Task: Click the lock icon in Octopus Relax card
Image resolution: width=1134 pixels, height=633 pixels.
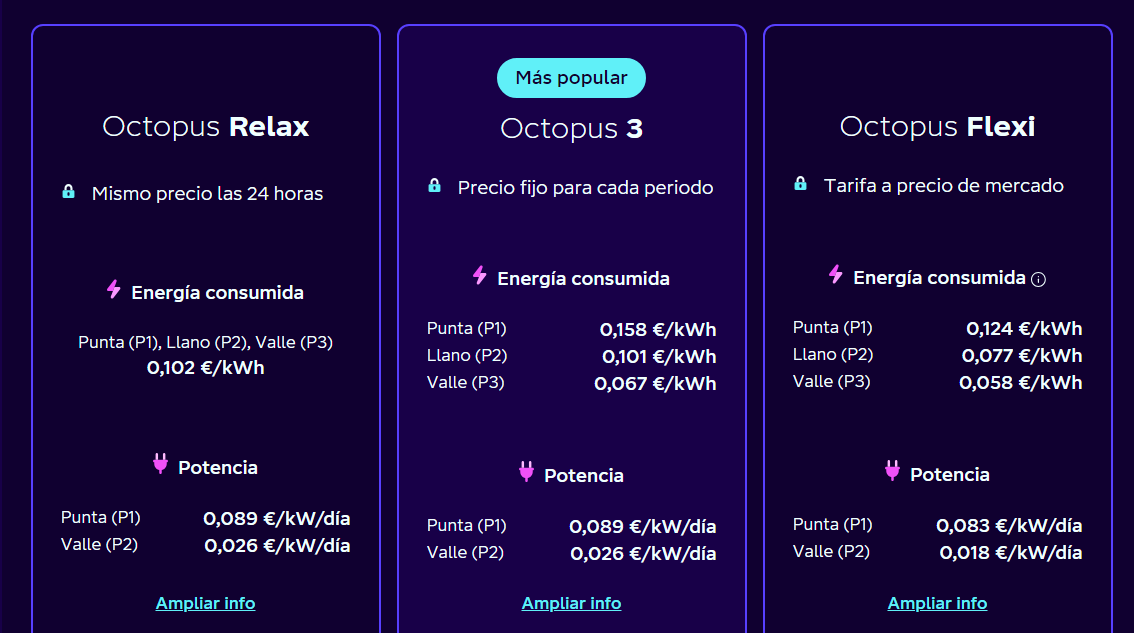Action: click(68, 192)
